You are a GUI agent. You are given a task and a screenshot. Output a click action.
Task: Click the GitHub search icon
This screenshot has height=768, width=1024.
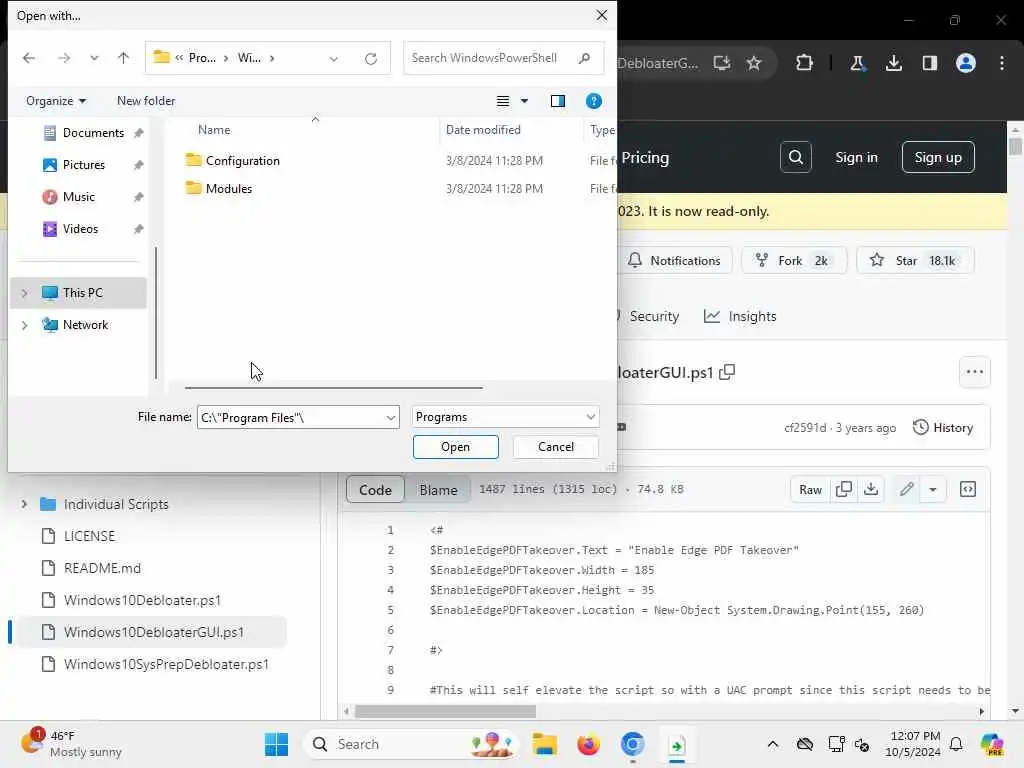tap(795, 157)
